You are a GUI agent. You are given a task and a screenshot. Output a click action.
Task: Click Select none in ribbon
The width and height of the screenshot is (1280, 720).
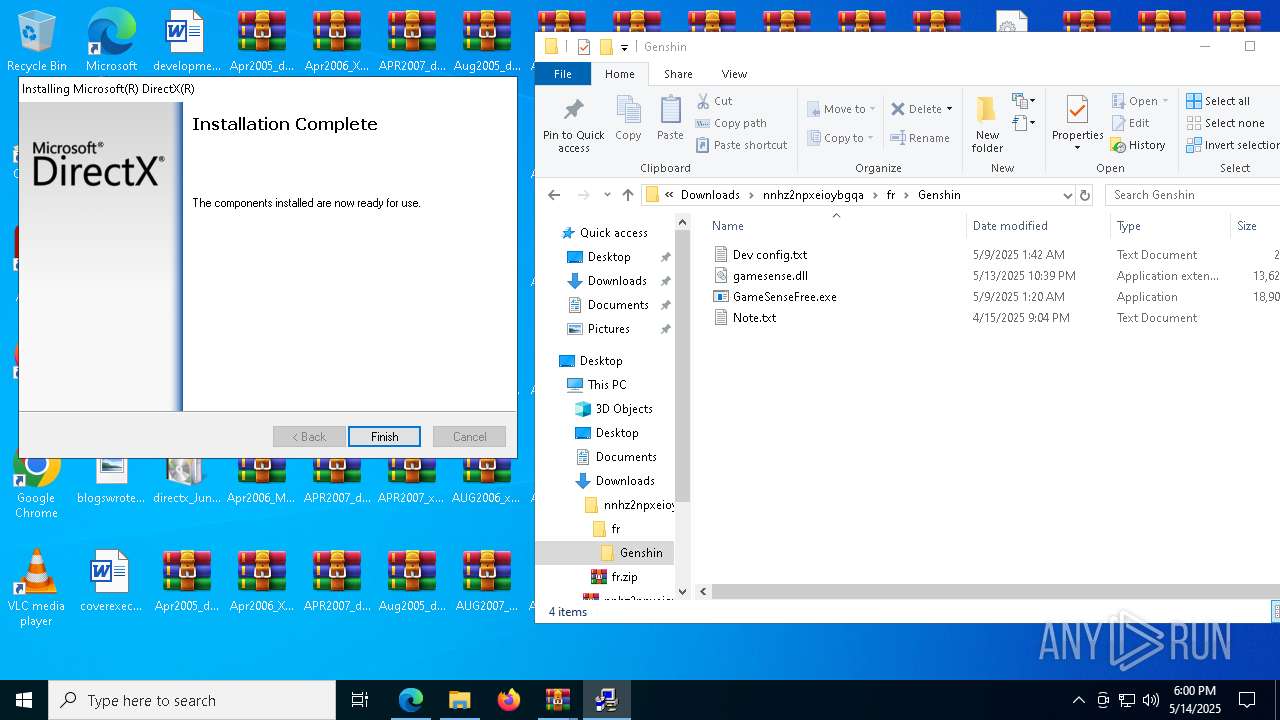(1225, 123)
